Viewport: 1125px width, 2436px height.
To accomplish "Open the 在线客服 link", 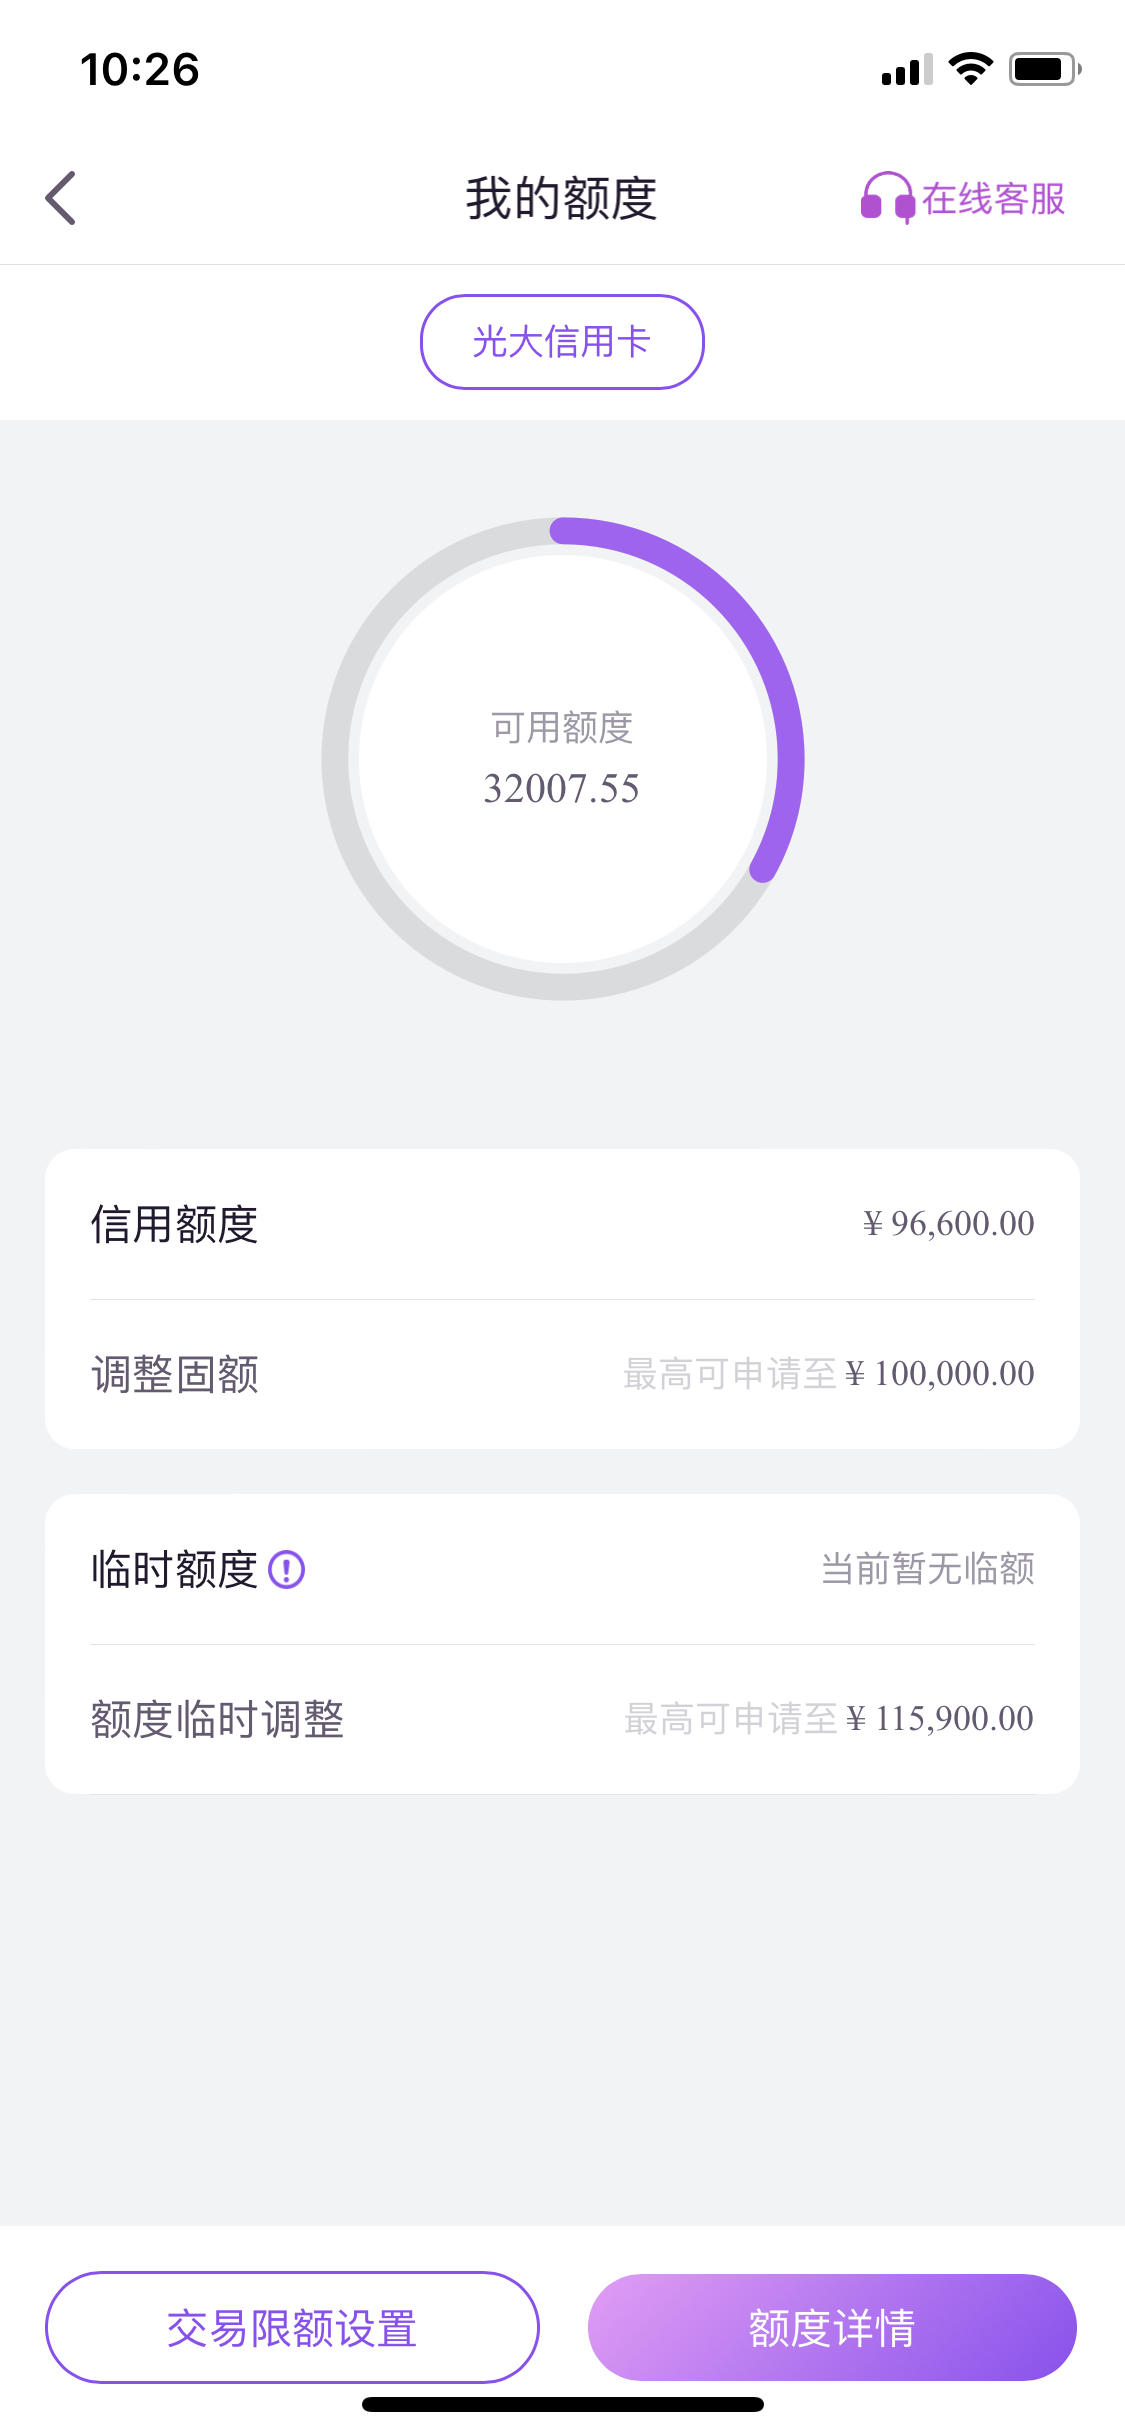I will point(993,199).
